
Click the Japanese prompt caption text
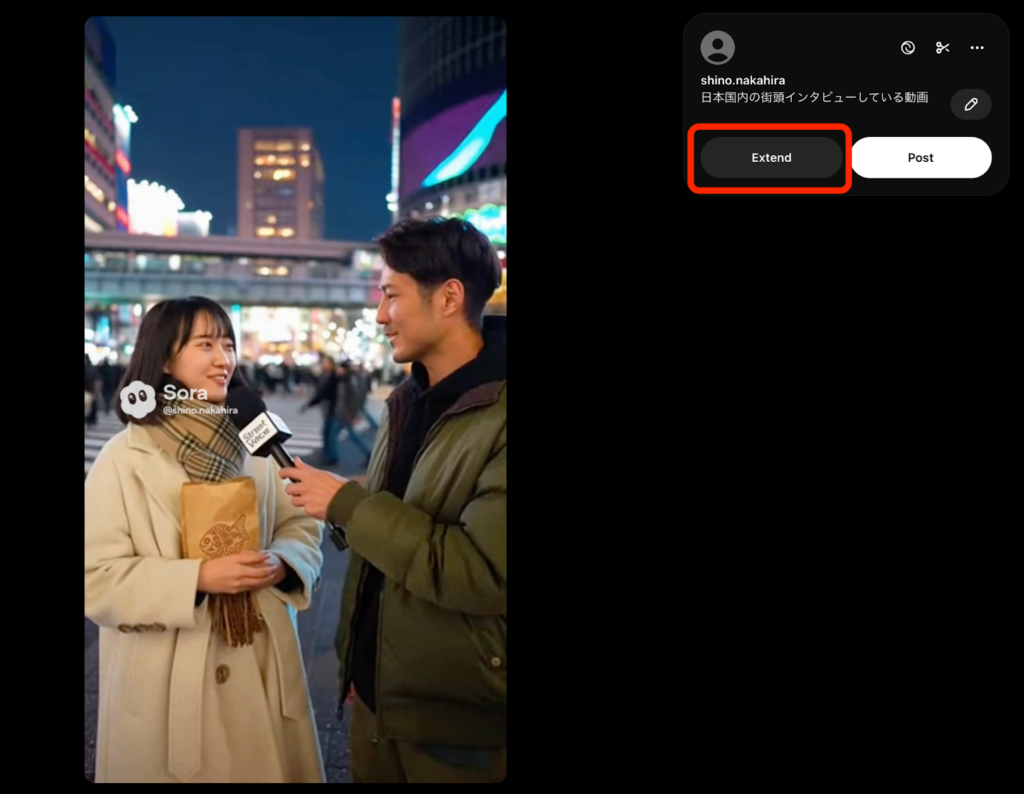point(814,98)
